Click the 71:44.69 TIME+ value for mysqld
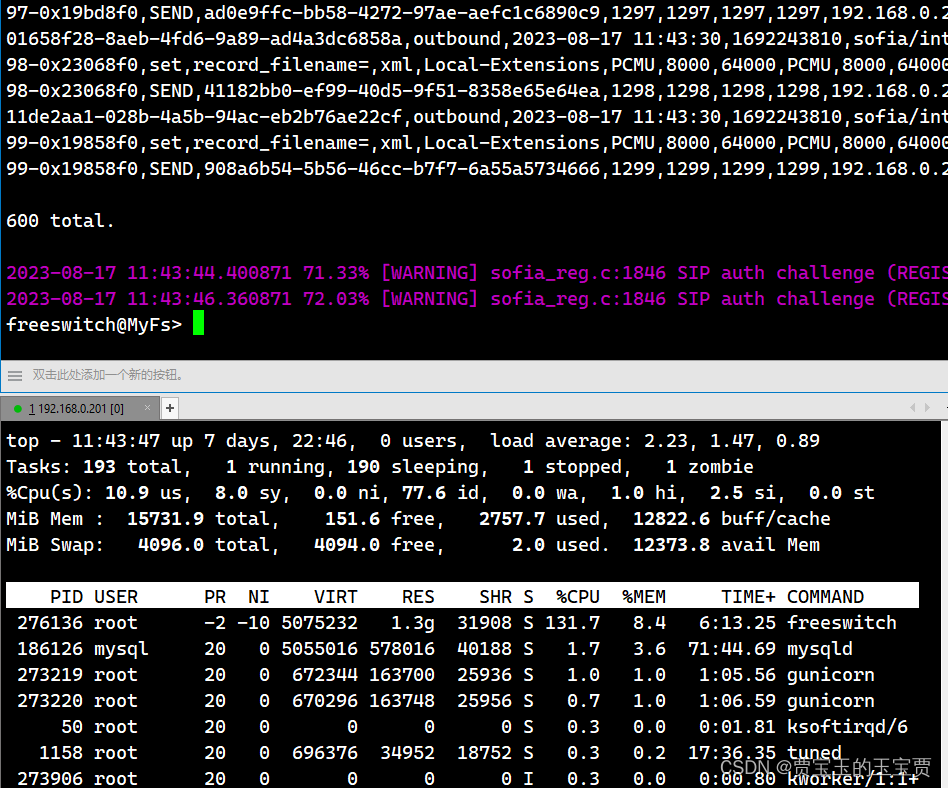 point(732,649)
